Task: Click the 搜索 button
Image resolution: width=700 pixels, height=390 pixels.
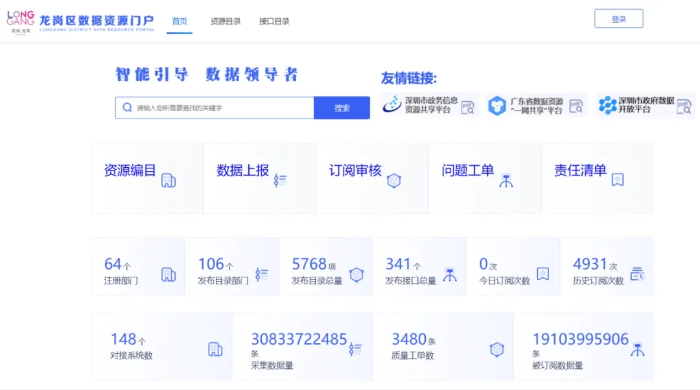Action: [x=342, y=108]
